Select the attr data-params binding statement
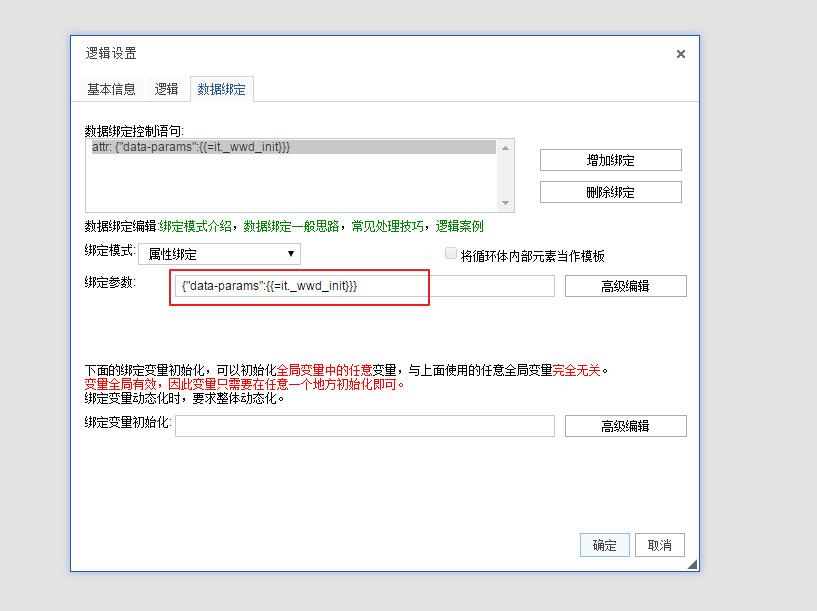The height and width of the screenshot is (611, 817). coord(290,147)
